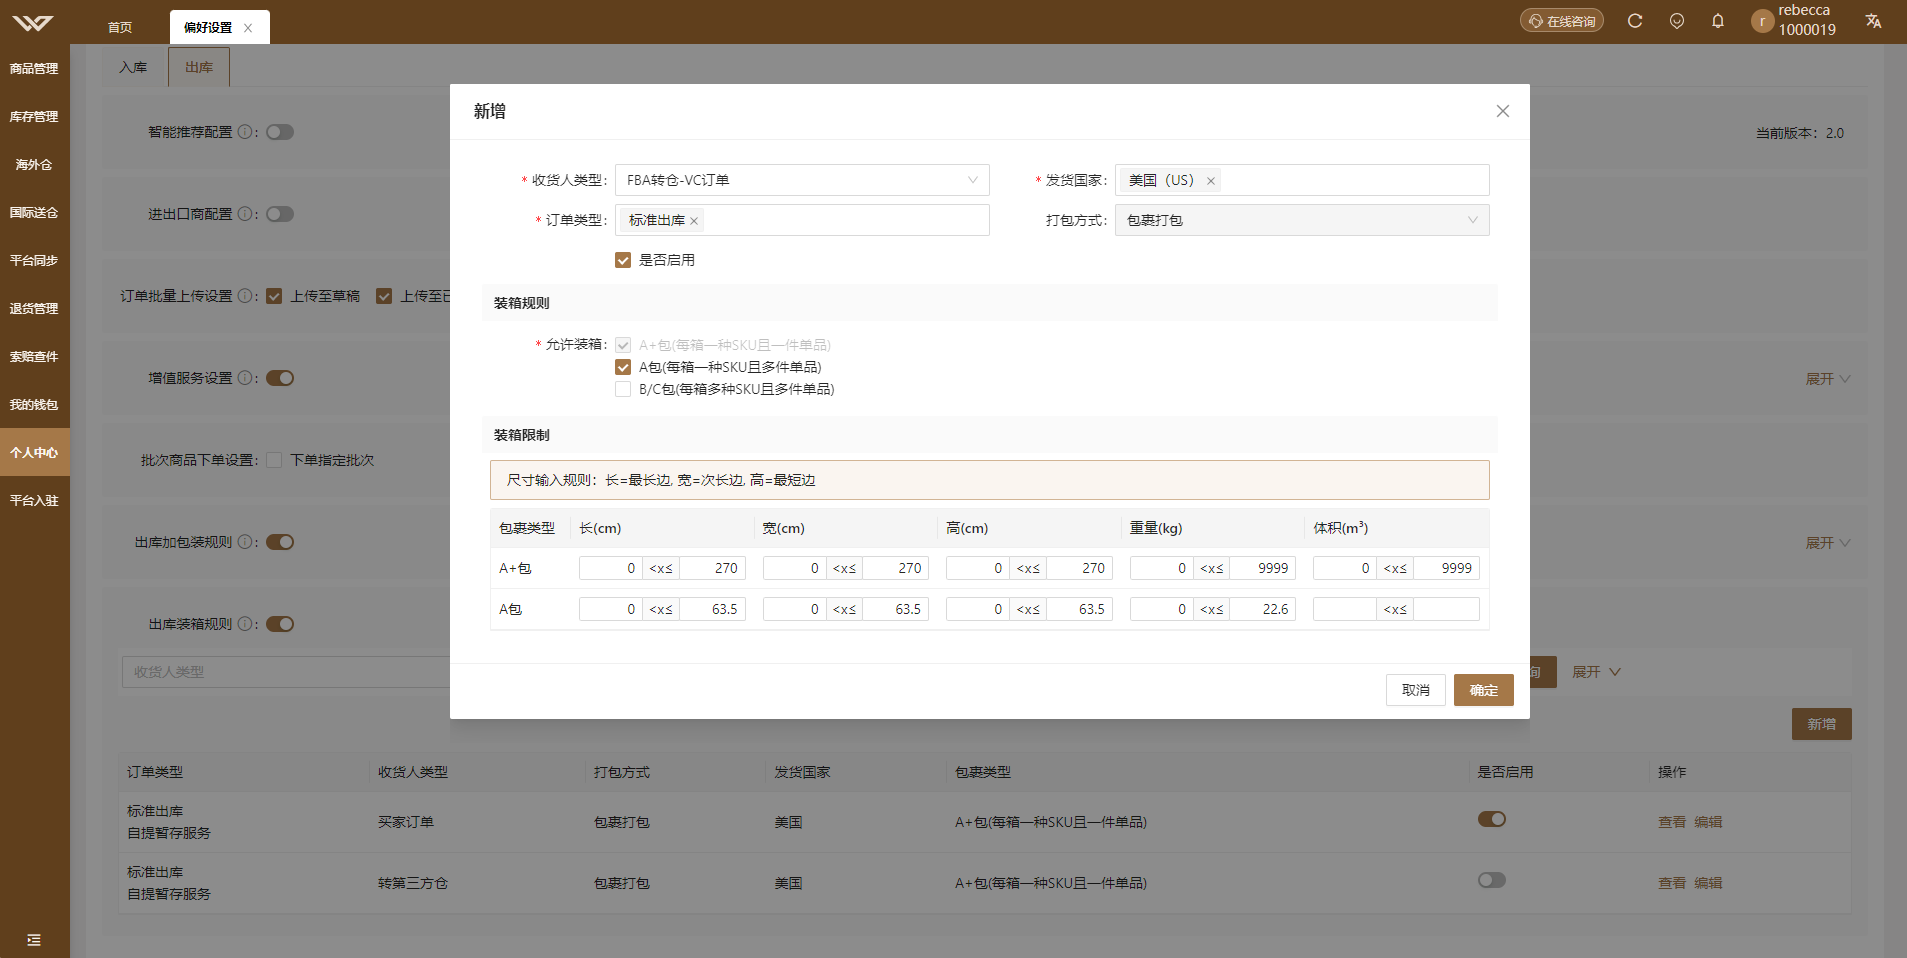Image resolution: width=1907 pixels, height=958 pixels.
Task: Toggle 下单指定批次 checkbox
Action: click(274, 460)
